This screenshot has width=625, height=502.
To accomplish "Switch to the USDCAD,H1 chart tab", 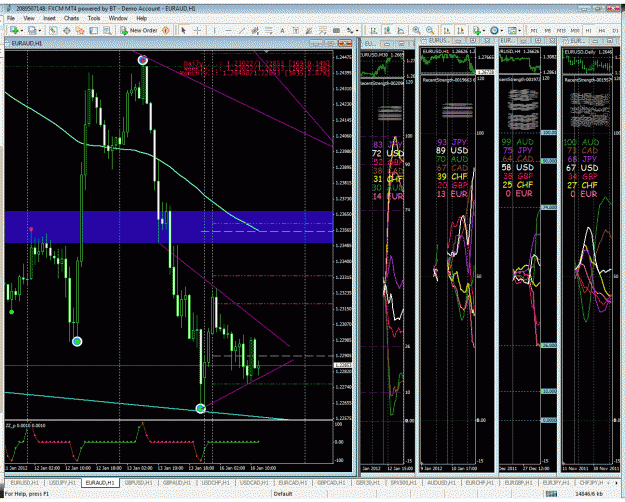I will 254,483.
